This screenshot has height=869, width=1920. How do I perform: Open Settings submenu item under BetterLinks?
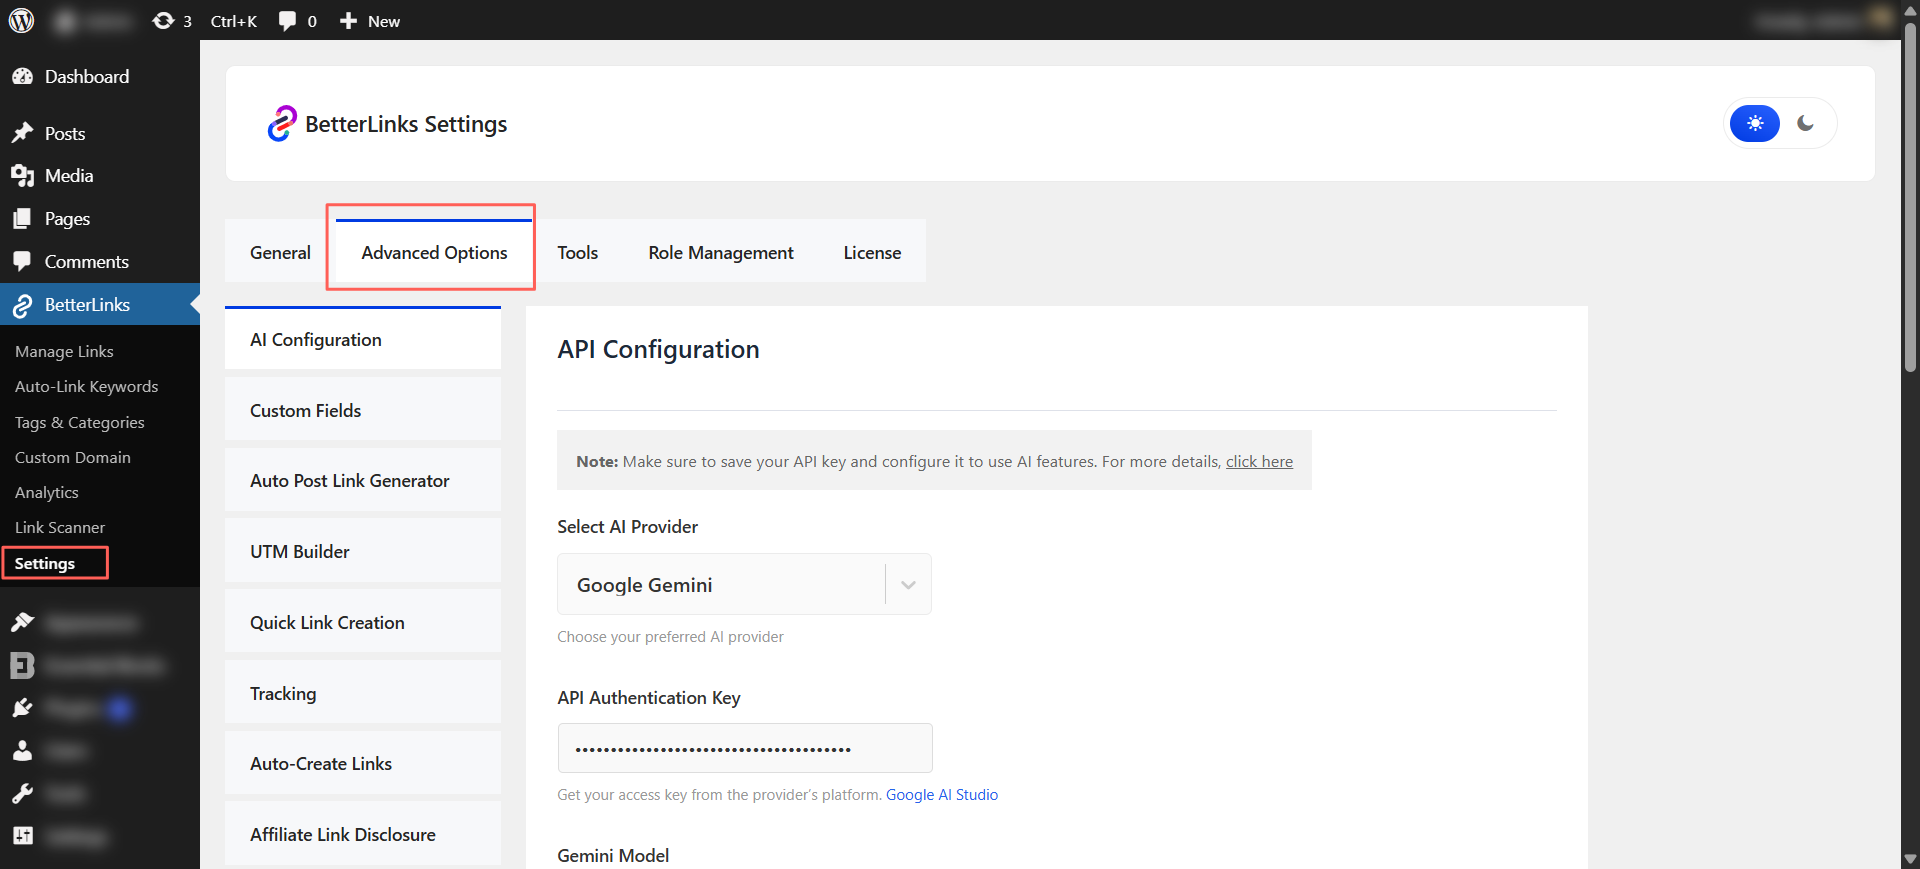[45, 564]
